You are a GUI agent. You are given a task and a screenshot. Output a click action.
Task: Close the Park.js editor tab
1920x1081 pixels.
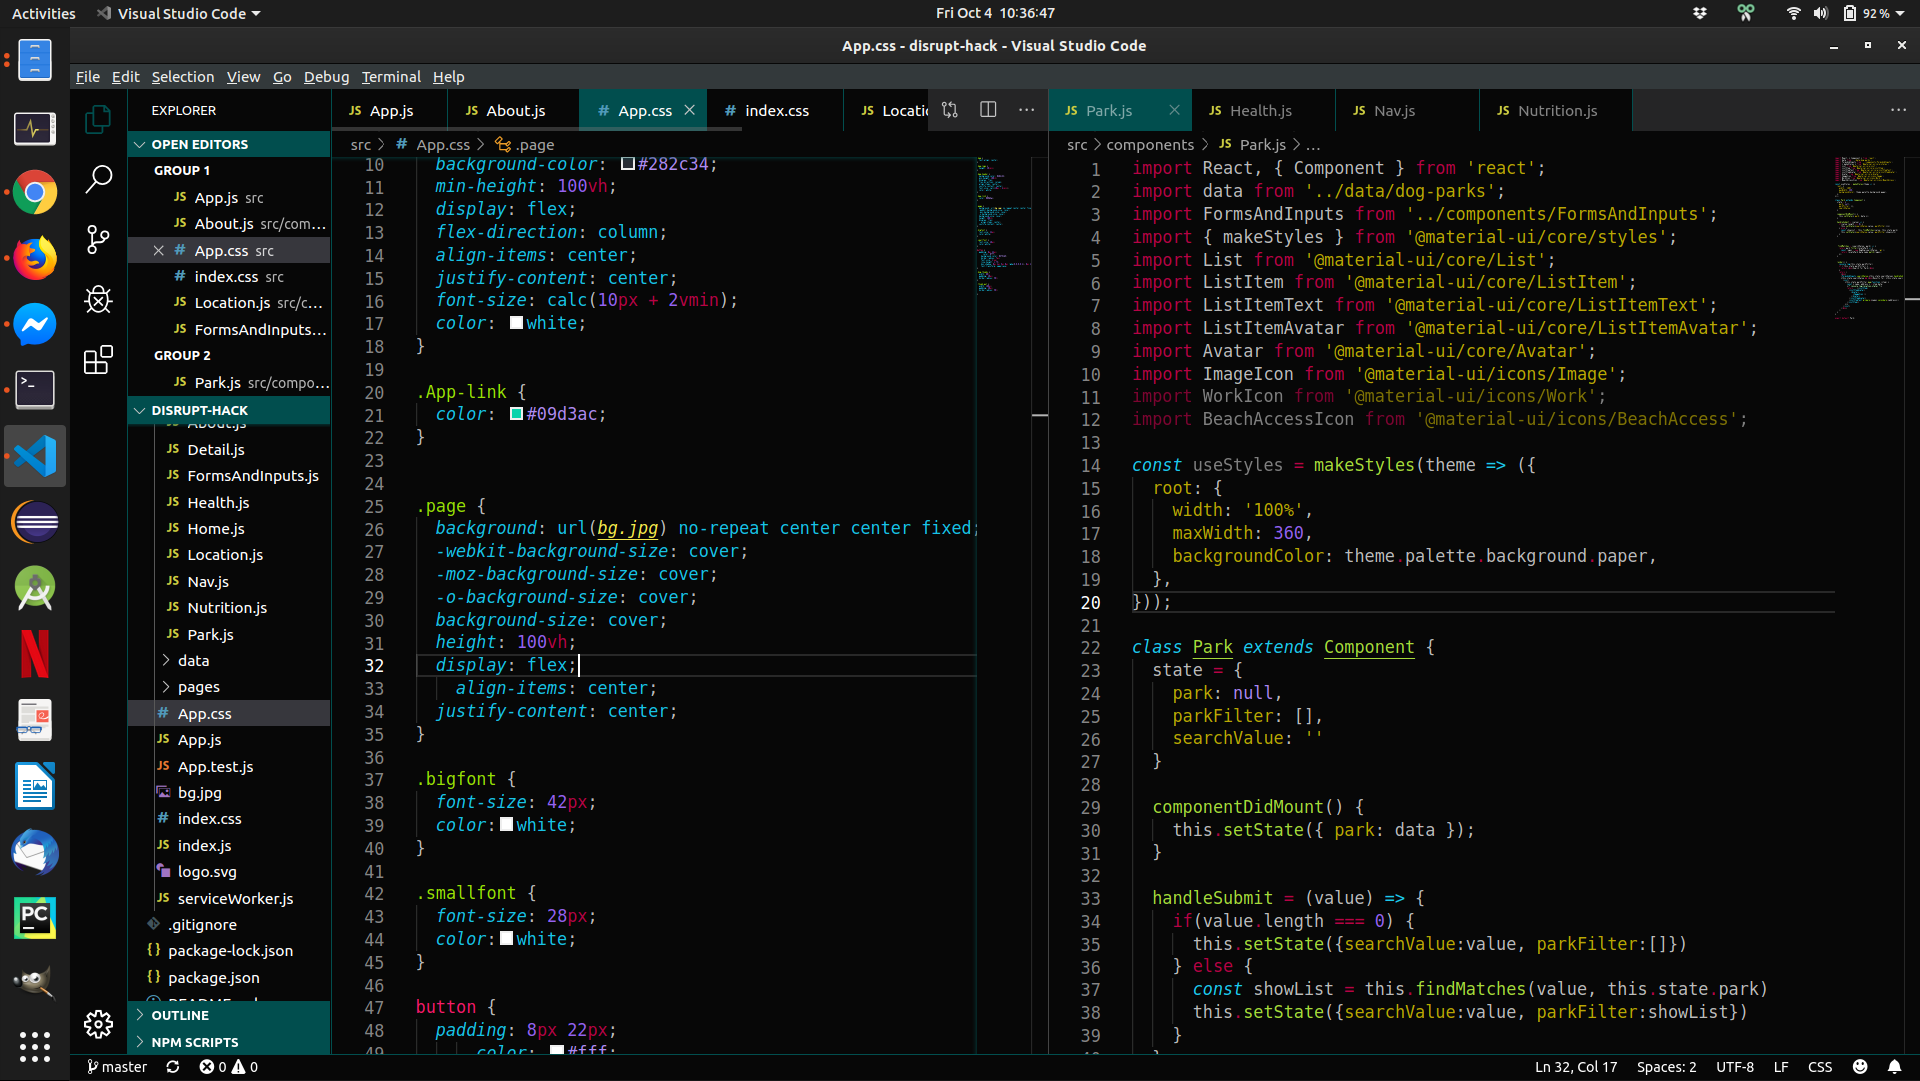tap(1174, 110)
